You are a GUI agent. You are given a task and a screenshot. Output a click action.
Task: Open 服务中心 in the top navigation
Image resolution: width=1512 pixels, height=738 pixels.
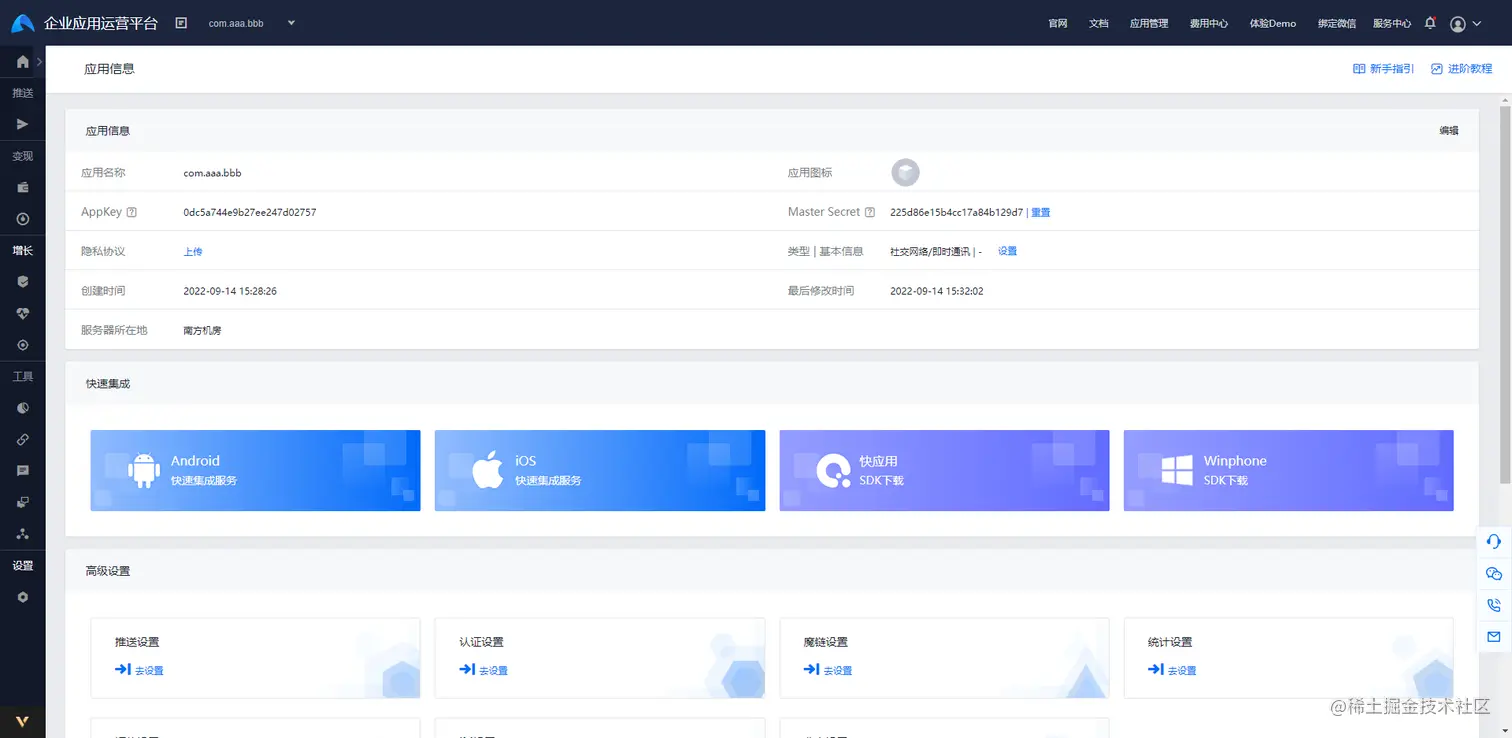(x=1392, y=24)
